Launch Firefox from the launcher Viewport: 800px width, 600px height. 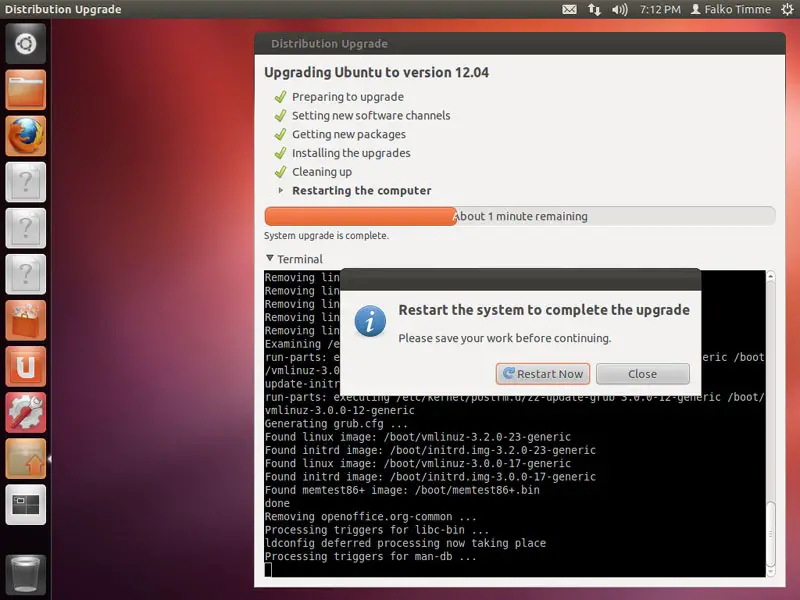[26, 136]
